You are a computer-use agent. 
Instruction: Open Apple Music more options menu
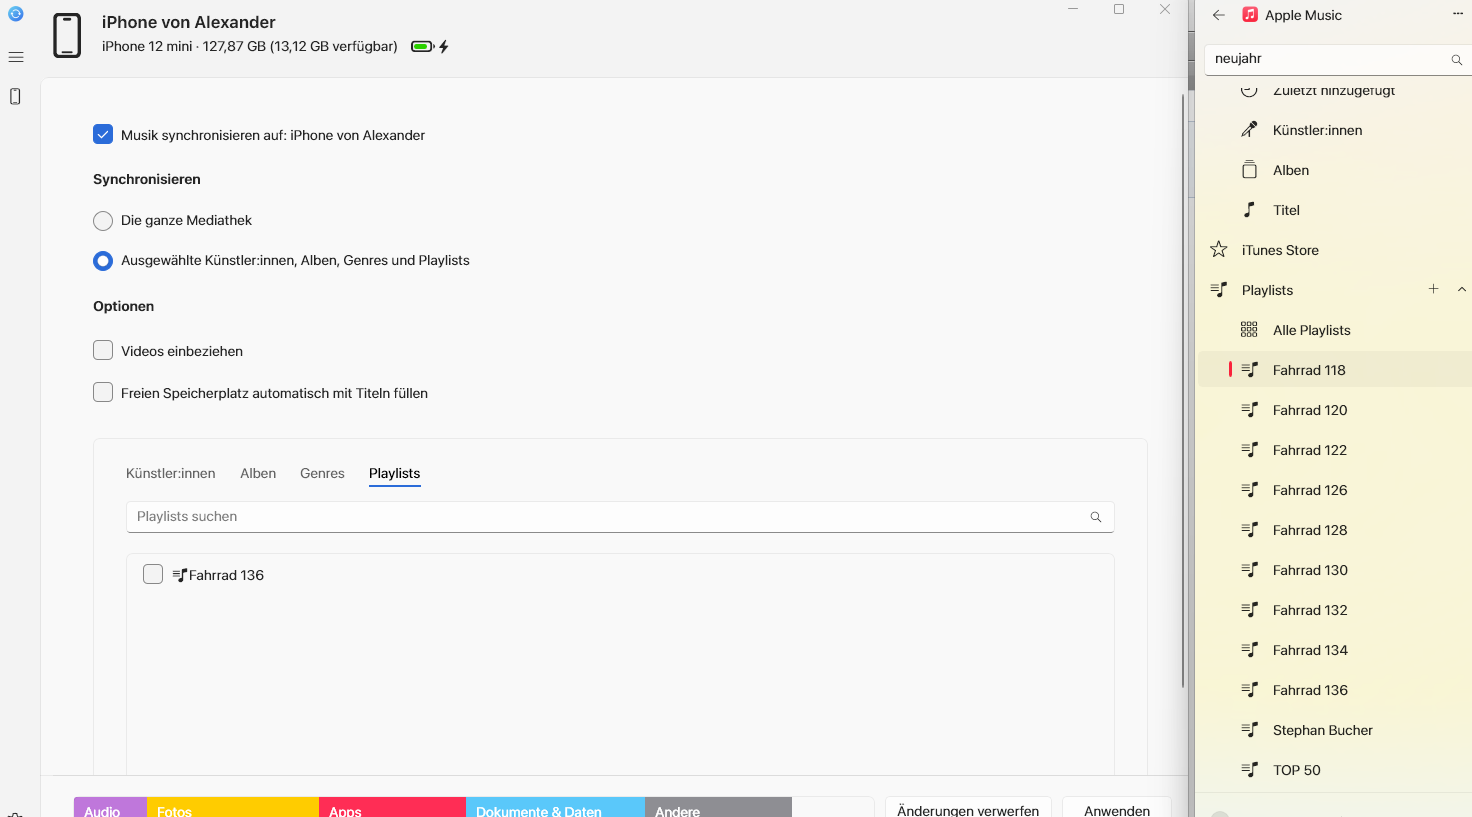point(1458,14)
